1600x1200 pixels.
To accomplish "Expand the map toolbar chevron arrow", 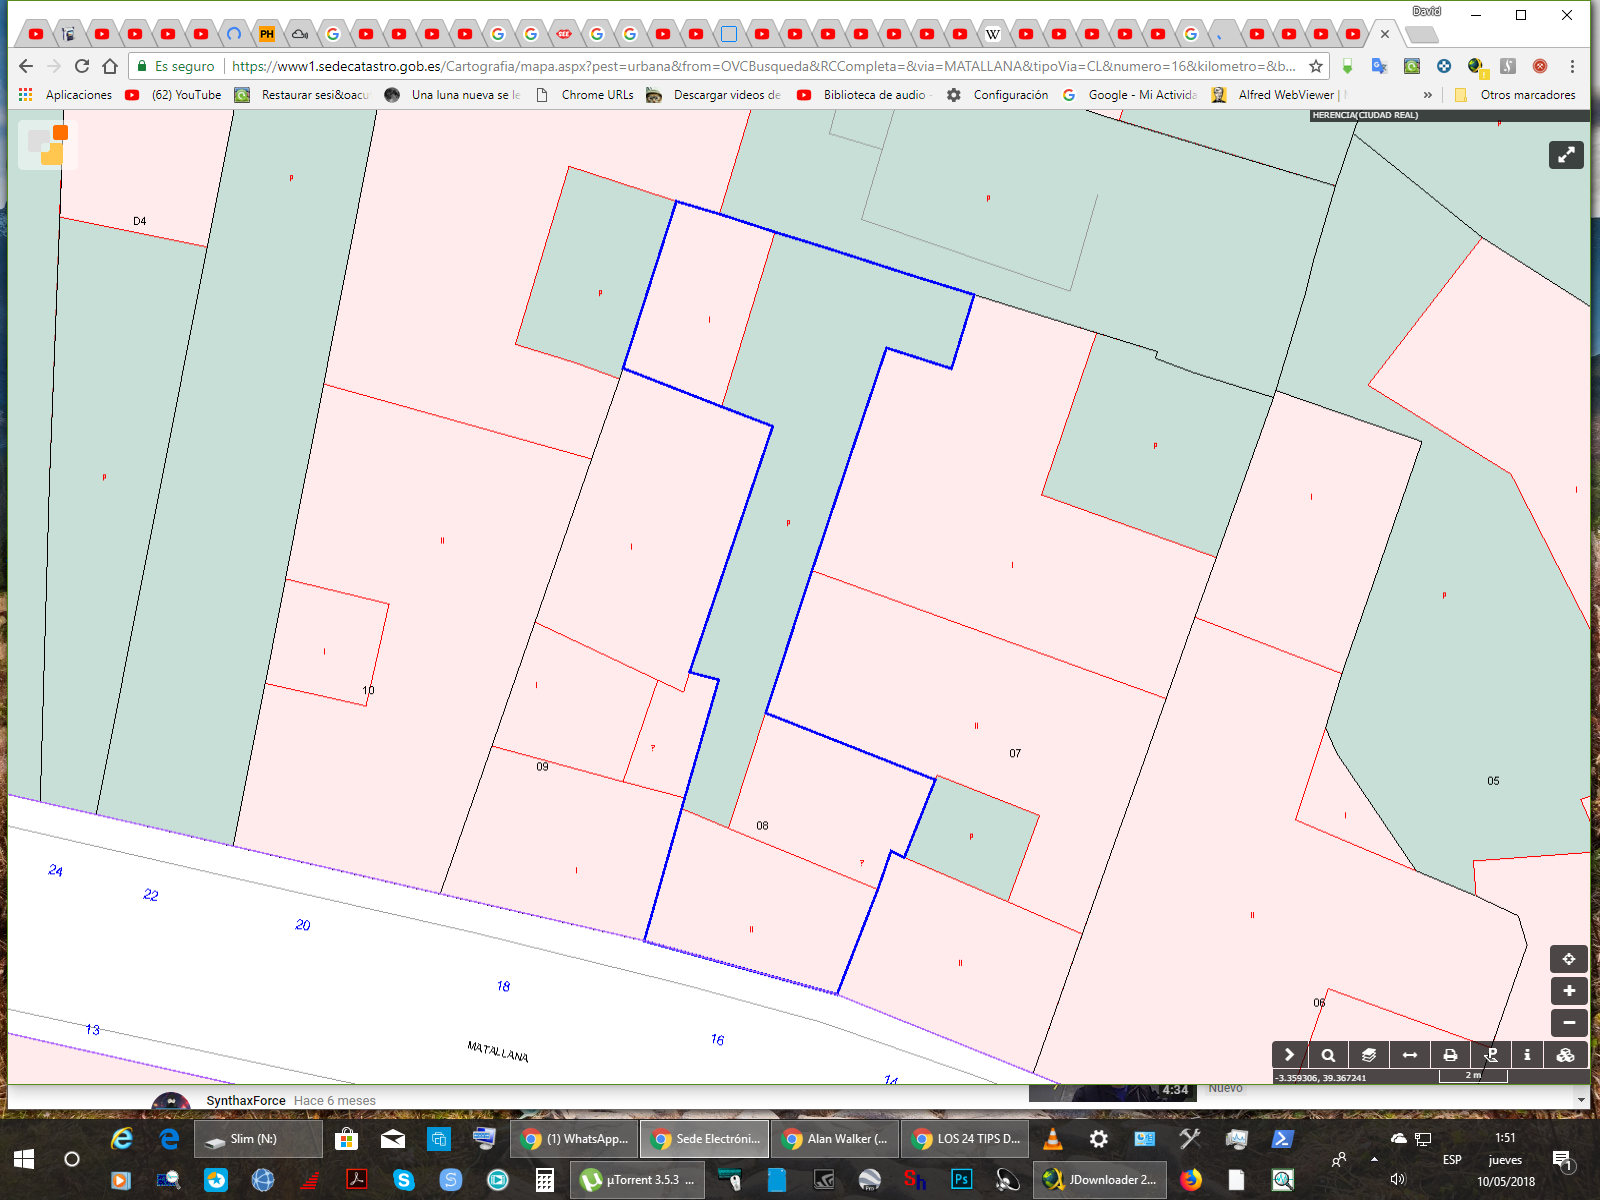I will pyautogui.click(x=1289, y=1055).
